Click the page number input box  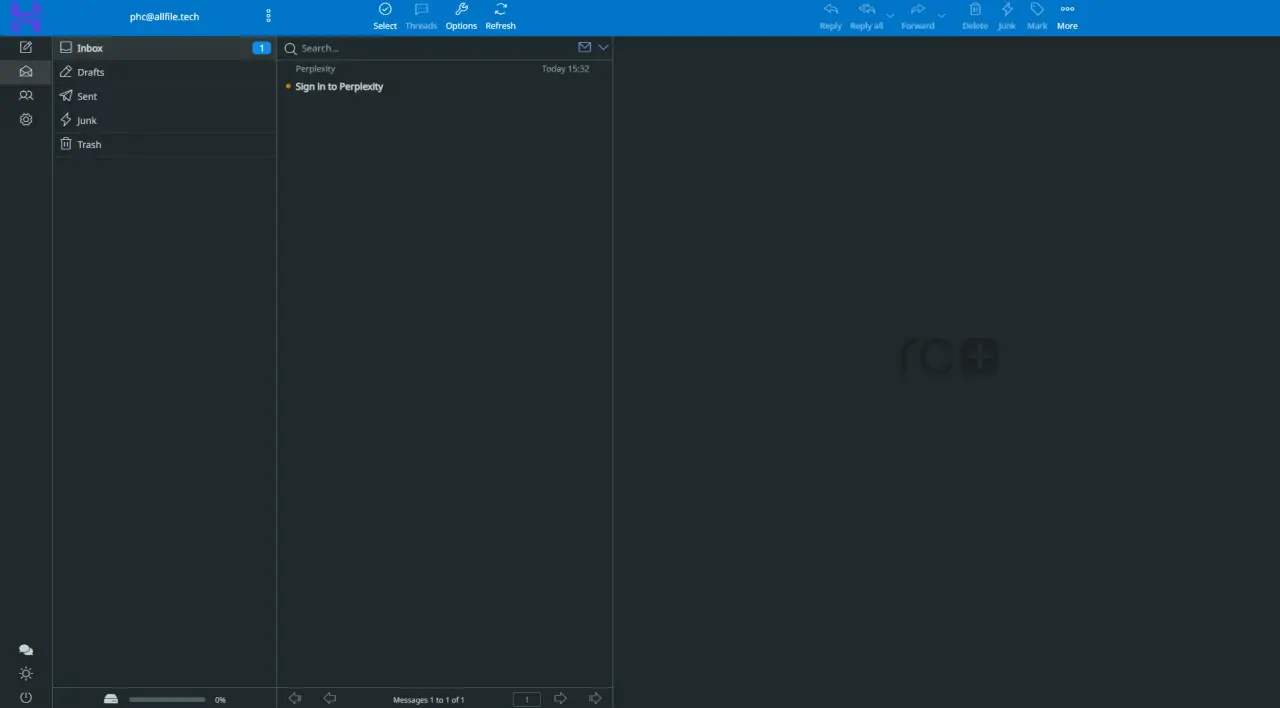click(x=527, y=699)
